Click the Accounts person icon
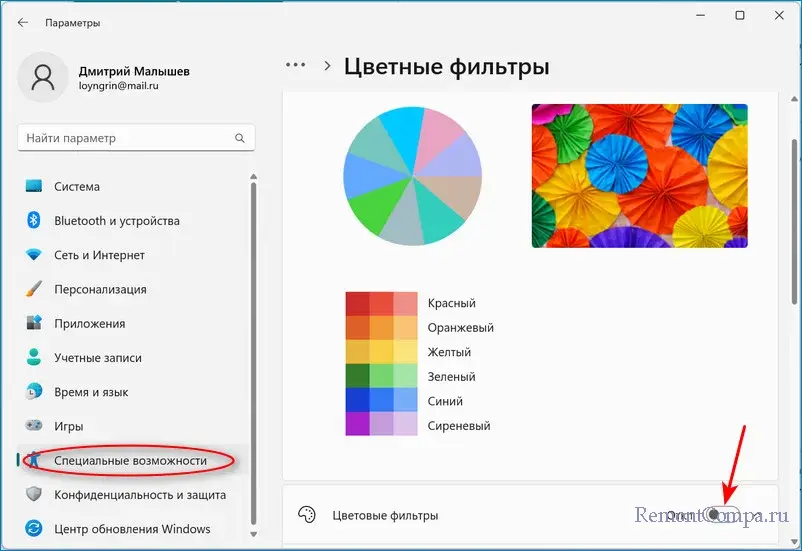This screenshot has height=551, width=802. [34, 357]
